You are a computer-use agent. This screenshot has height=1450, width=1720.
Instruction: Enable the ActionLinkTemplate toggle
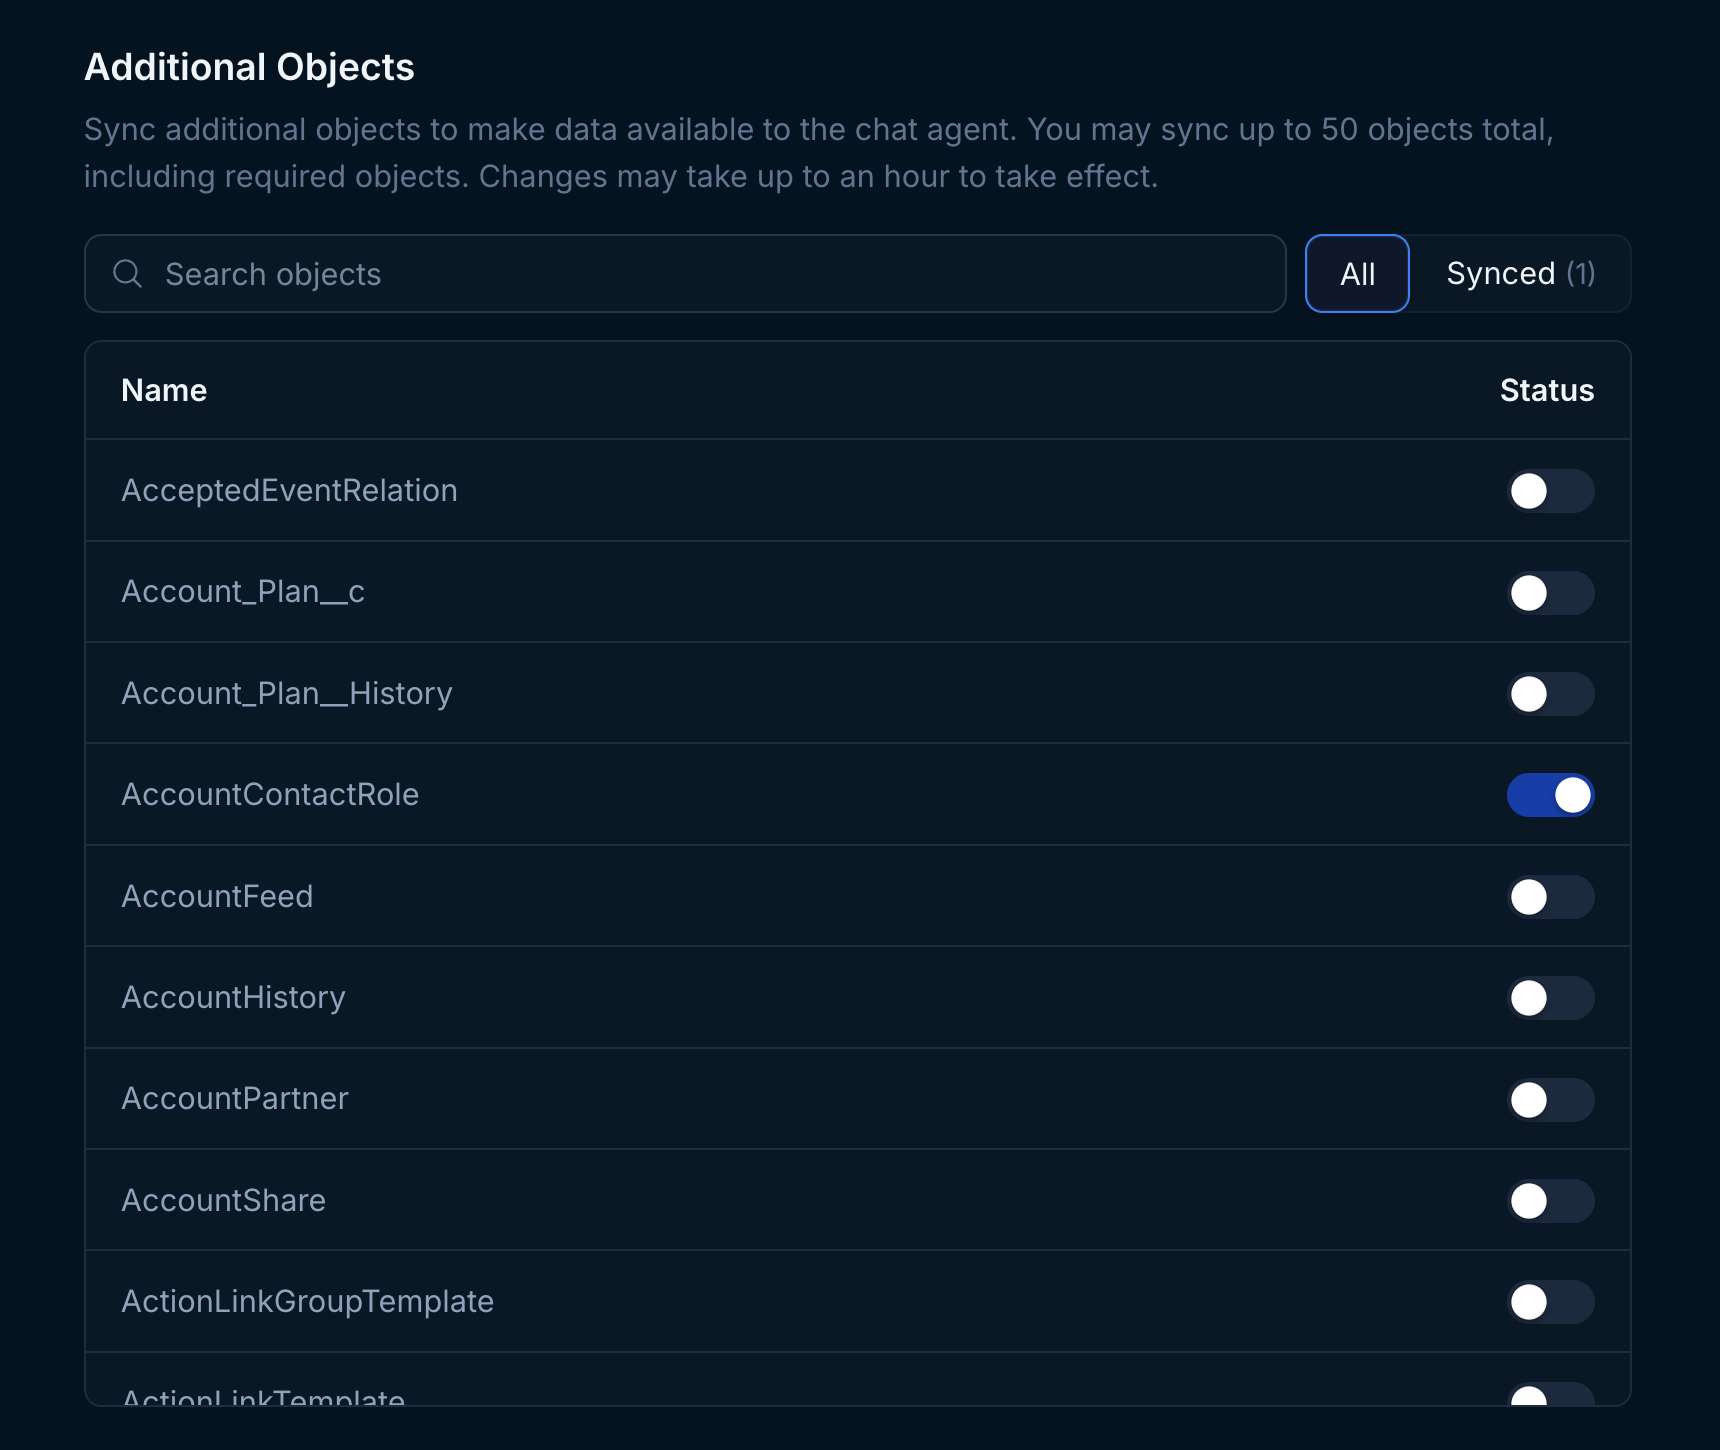1550,1398
